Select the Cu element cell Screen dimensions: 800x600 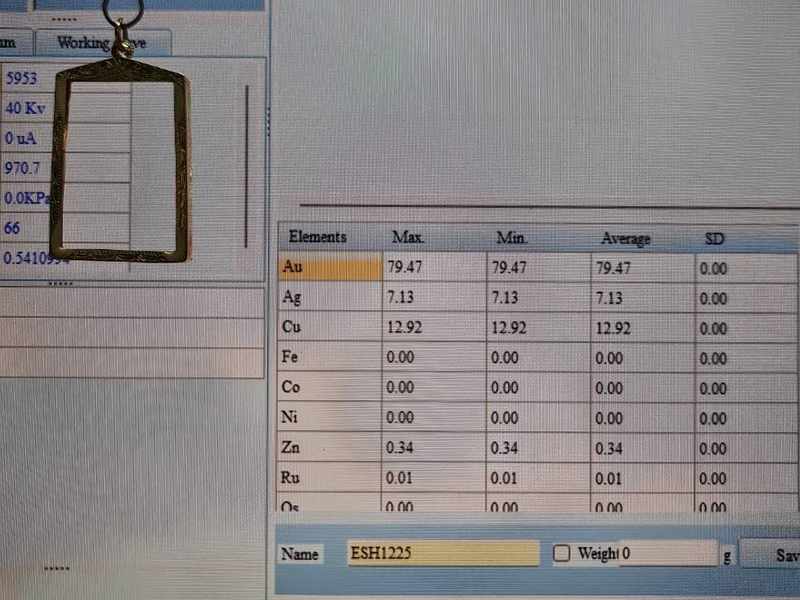(x=329, y=328)
